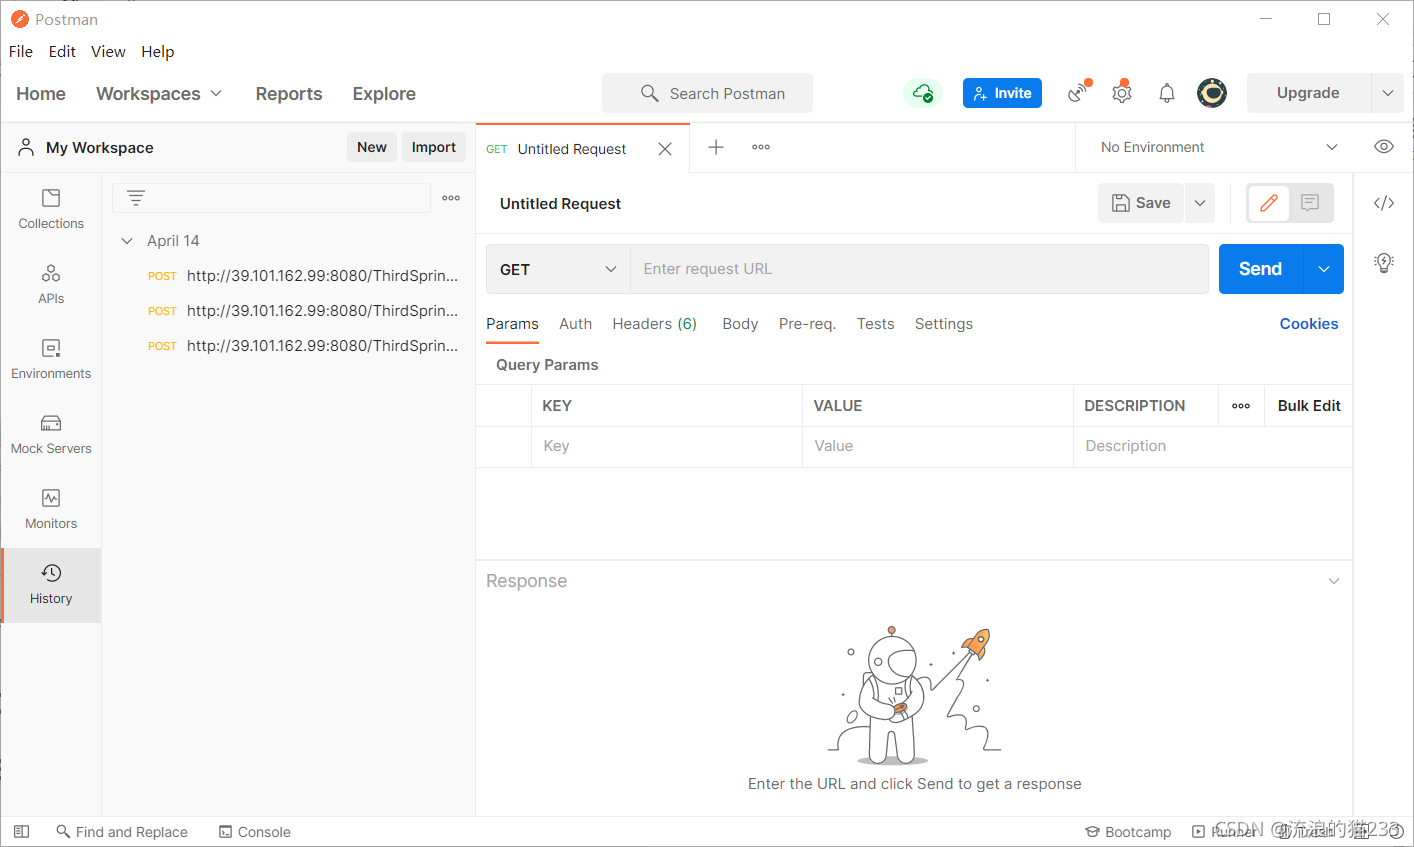Go to Reports
This screenshot has height=847, width=1414.
289,93
